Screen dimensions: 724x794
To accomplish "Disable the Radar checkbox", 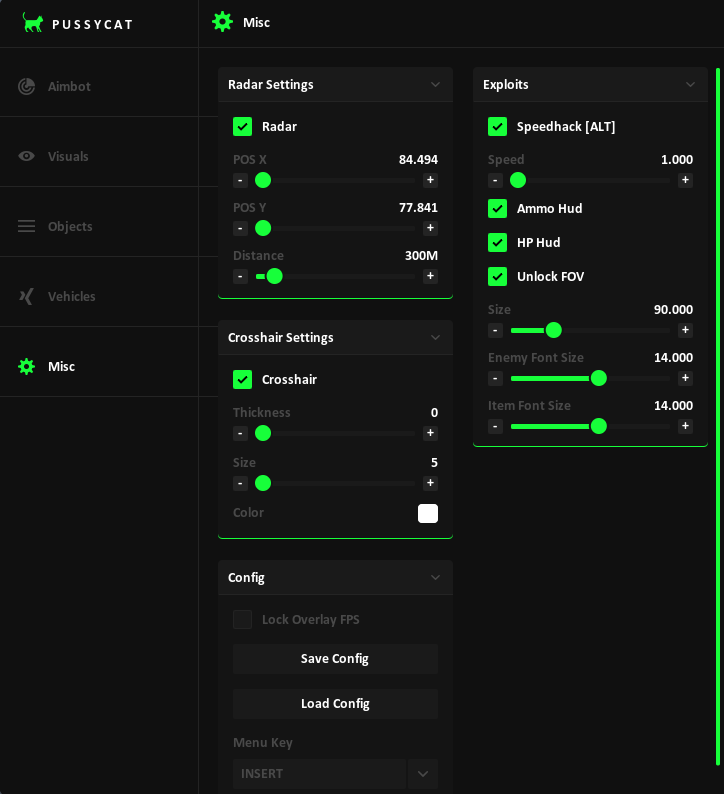I will click(x=242, y=127).
